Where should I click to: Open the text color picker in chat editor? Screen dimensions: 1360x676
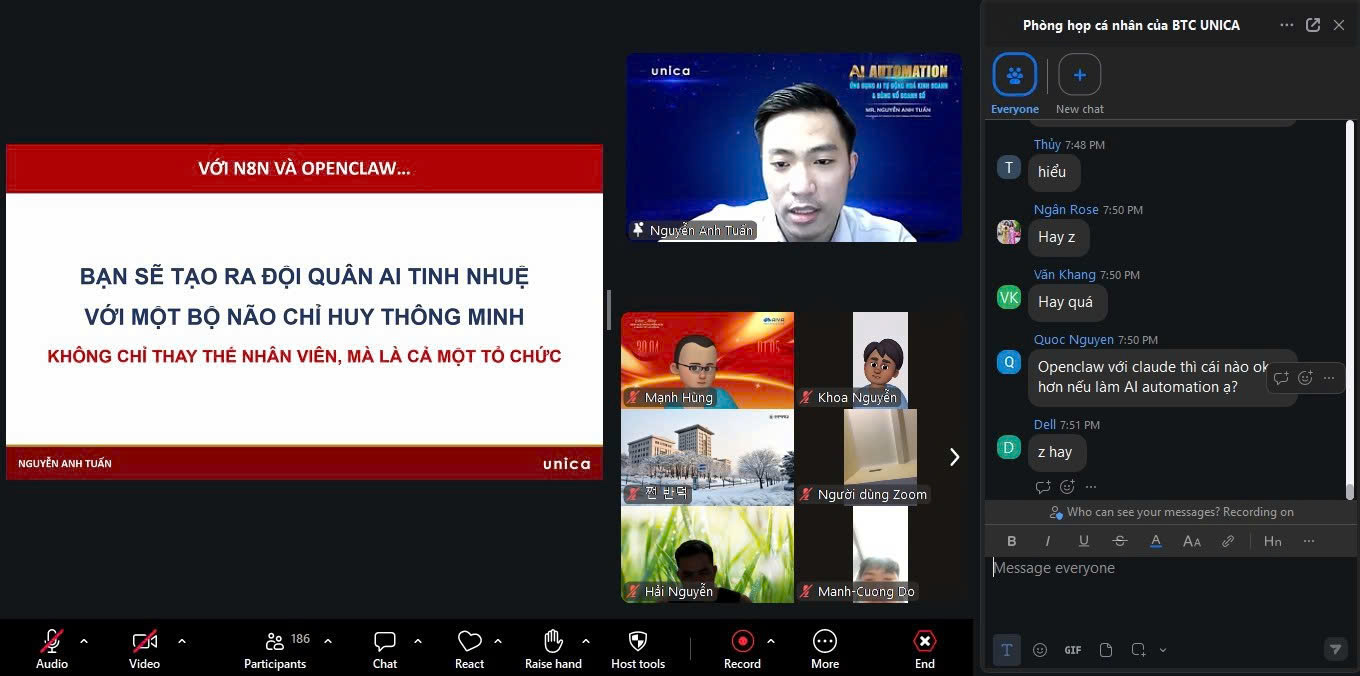pyautogui.click(x=1156, y=541)
